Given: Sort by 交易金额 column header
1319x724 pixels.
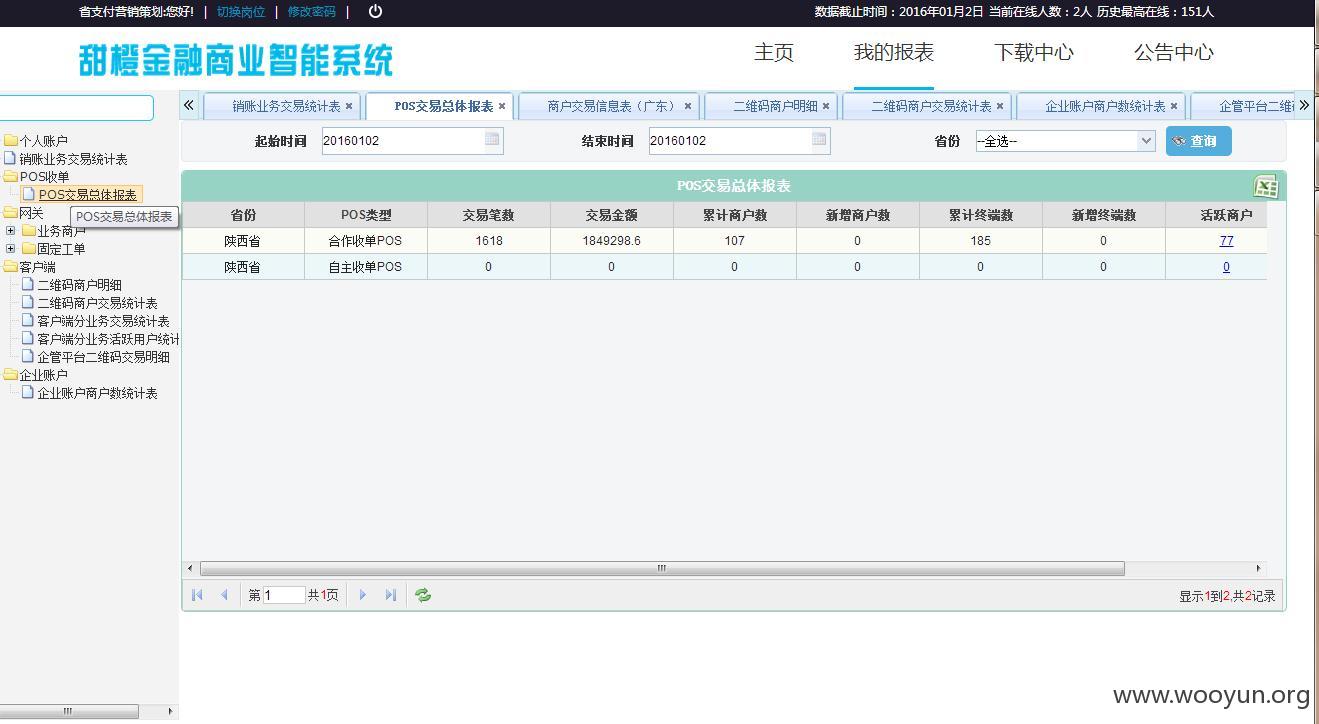Looking at the screenshot, I should pyautogui.click(x=612, y=215).
